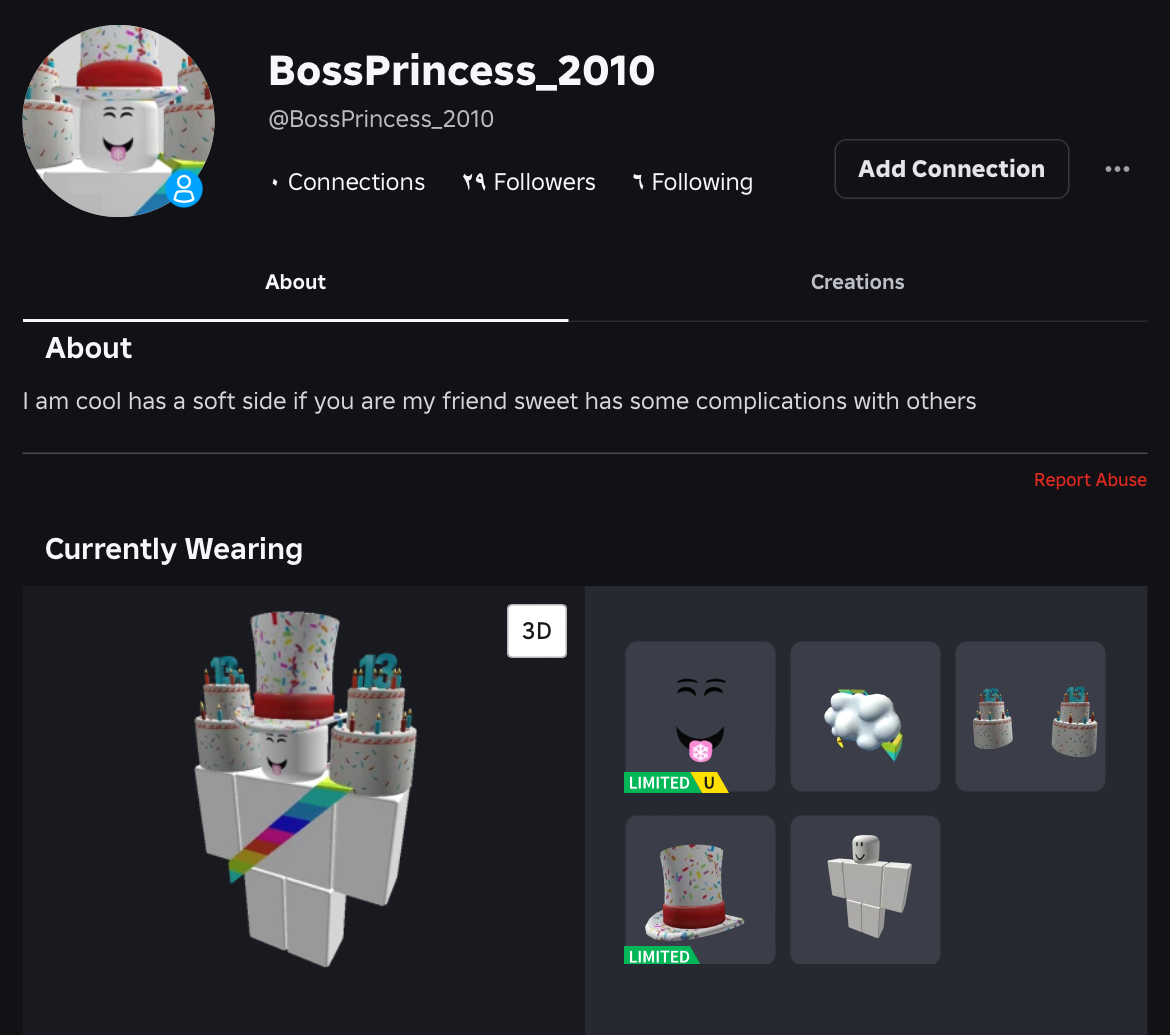Viewport: 1170px width, 1035px height.
Task: Click the profile avatar picture
Action: pos(119,121)
